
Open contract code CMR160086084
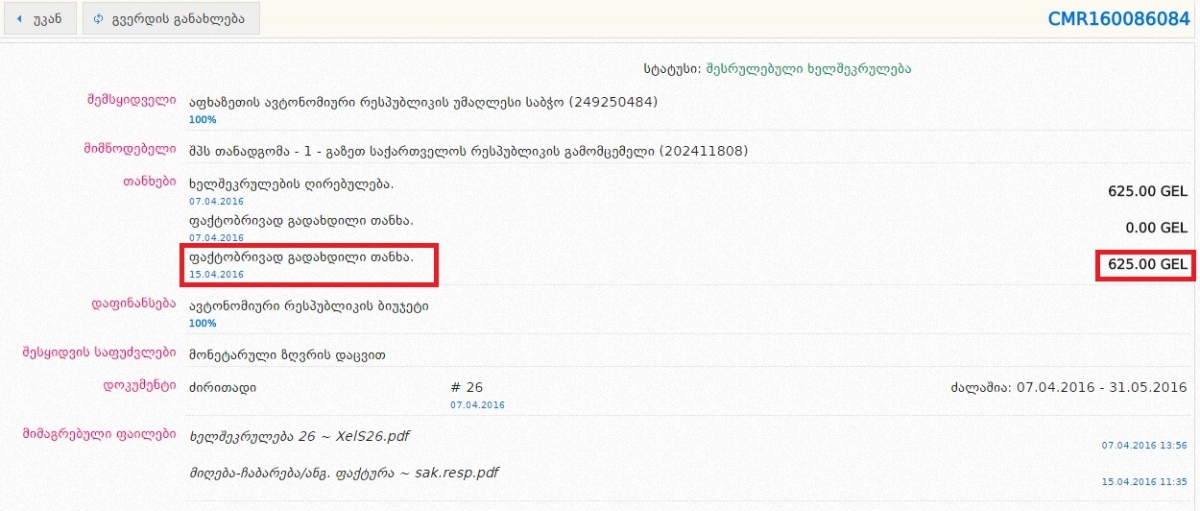coord(1118,19)
